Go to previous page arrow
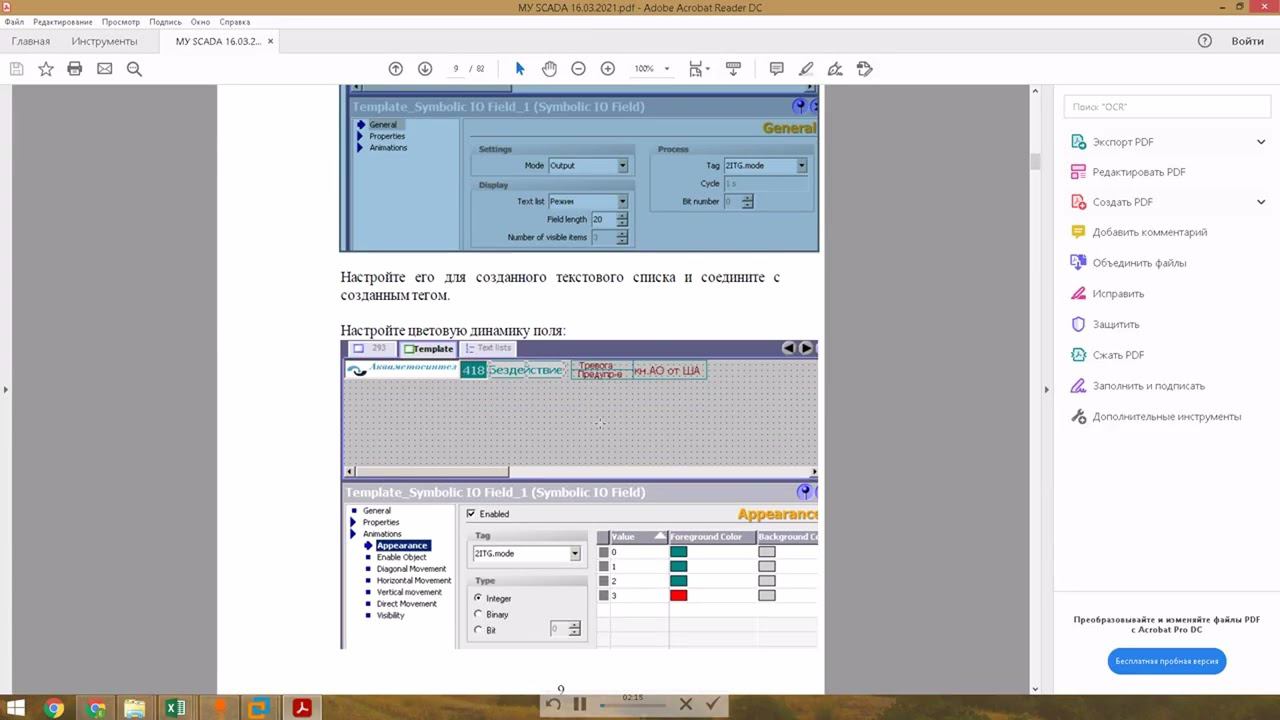This screenshot has width=1280, height=720. (x=396, y=69)
